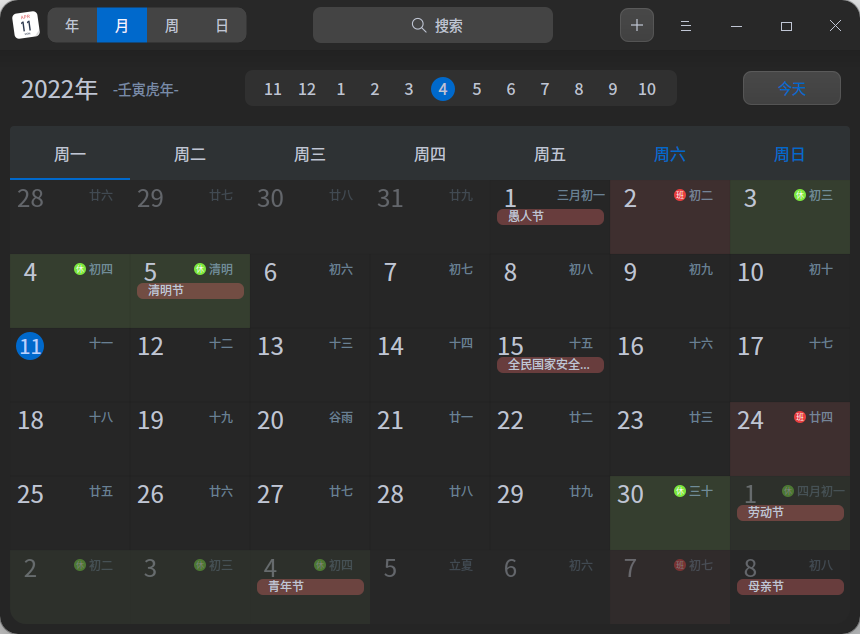Open the 清明节 event on April 5

coord(190,291)
